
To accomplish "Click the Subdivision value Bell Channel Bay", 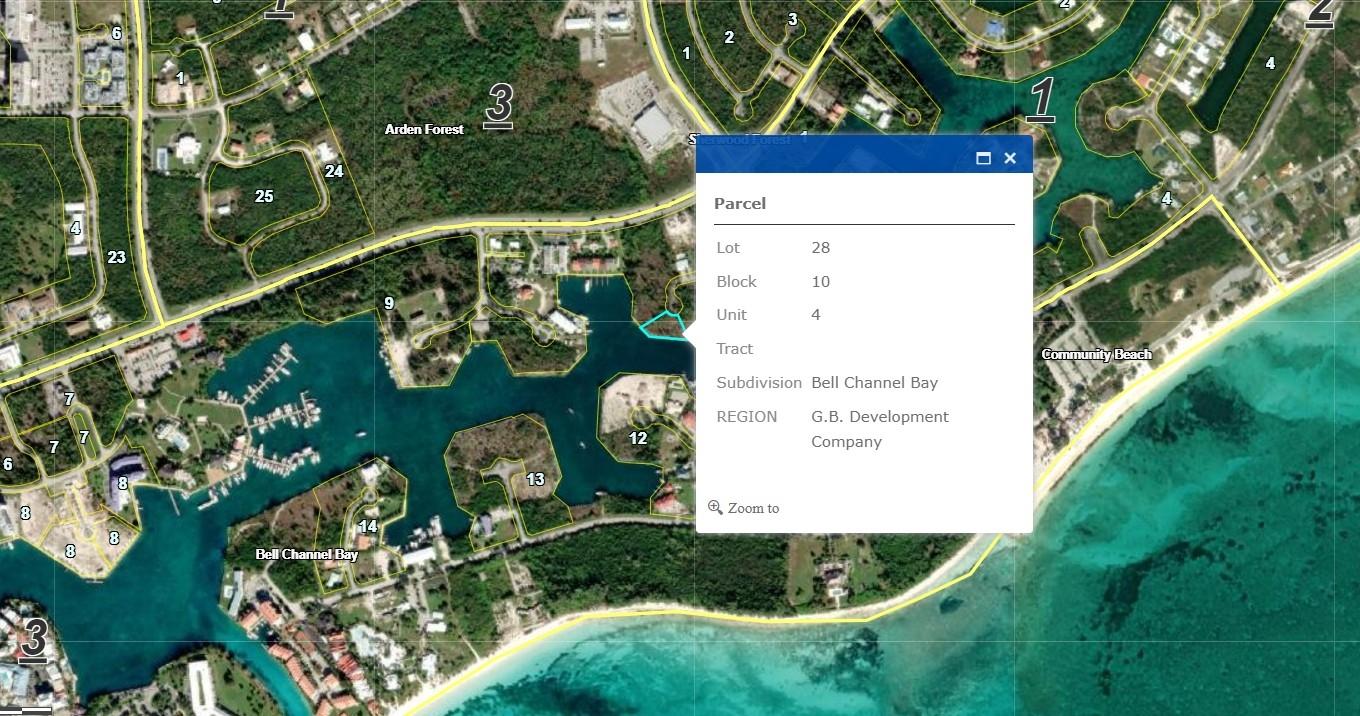I will (874, 382).
